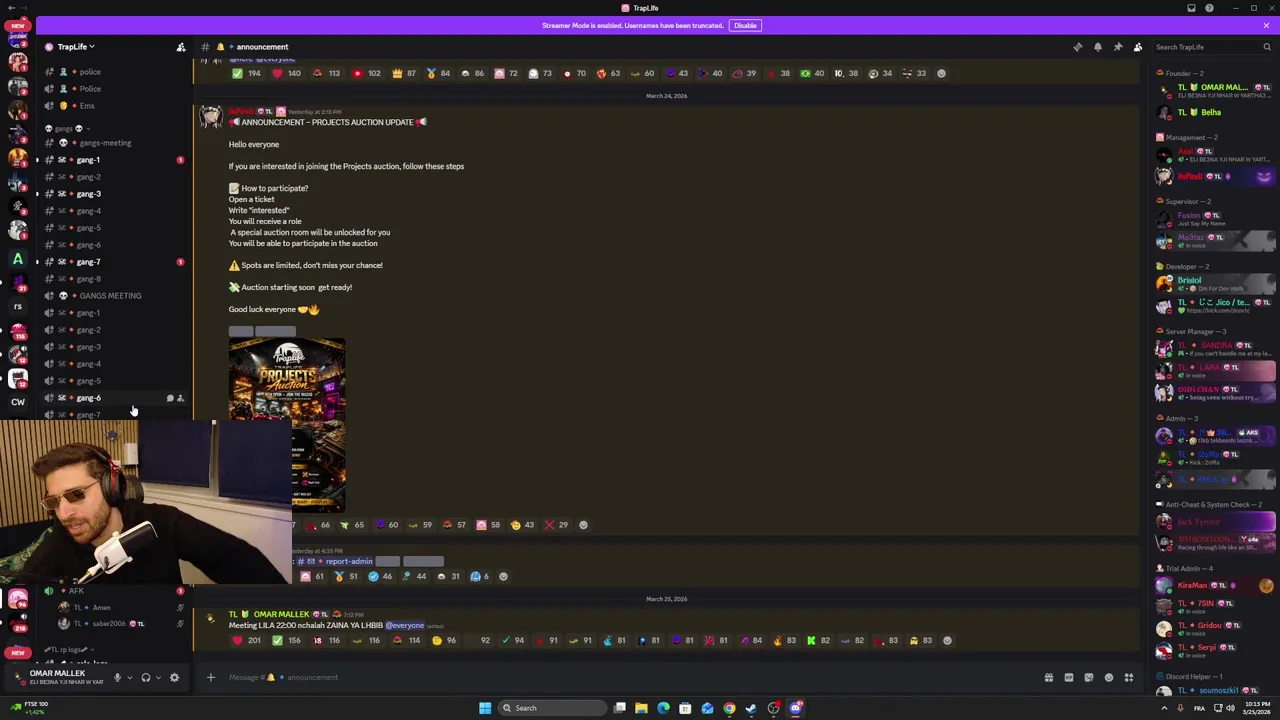
Task: Click Disable streamer mode button
Action: tap(745, 25)
